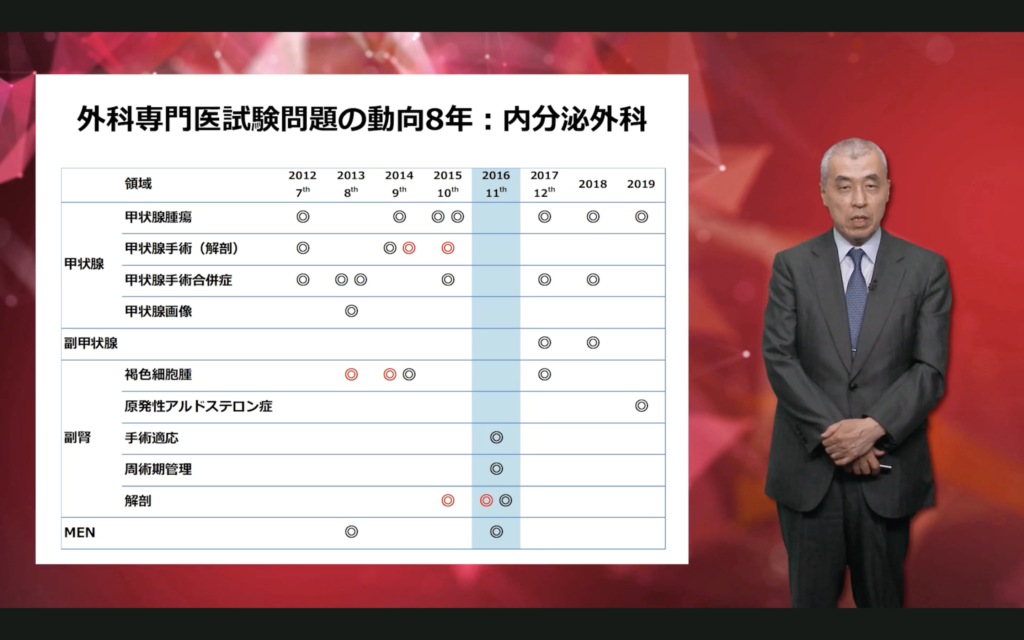Select the 2019 column header

pos(641,184)
